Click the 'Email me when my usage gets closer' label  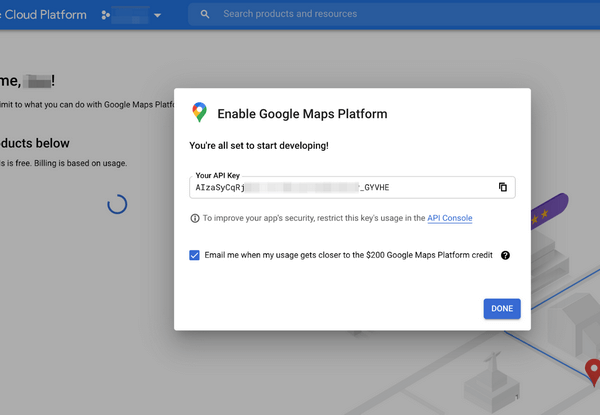click(x=348, y=255)
